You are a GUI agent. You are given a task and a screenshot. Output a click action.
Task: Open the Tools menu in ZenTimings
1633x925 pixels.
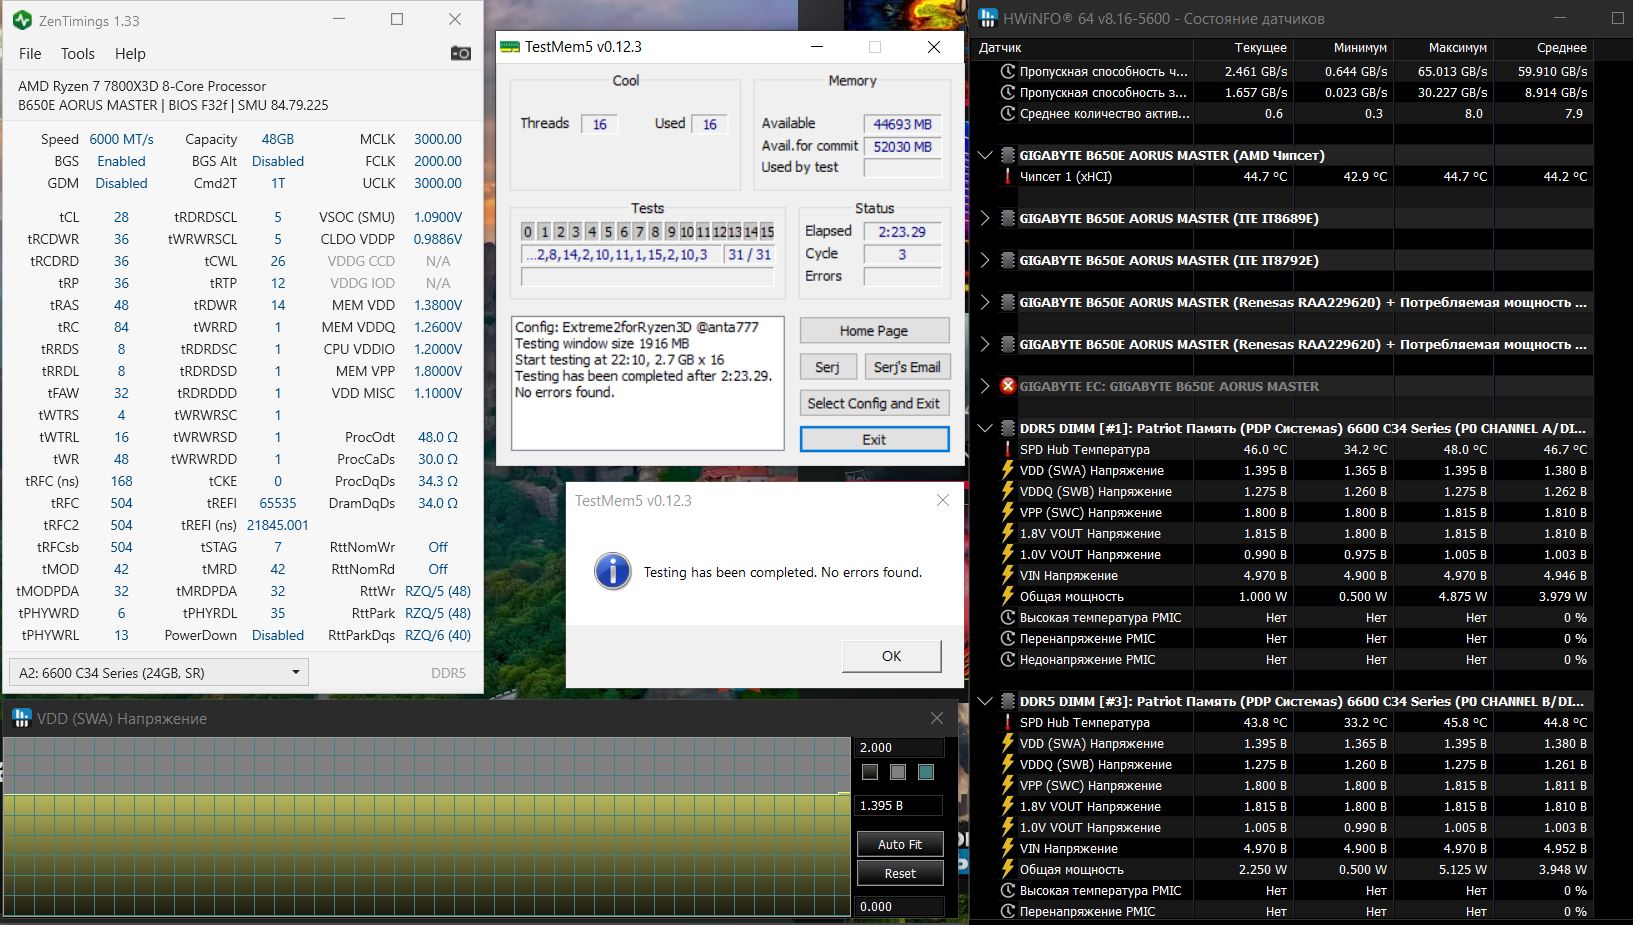point(77,53)
